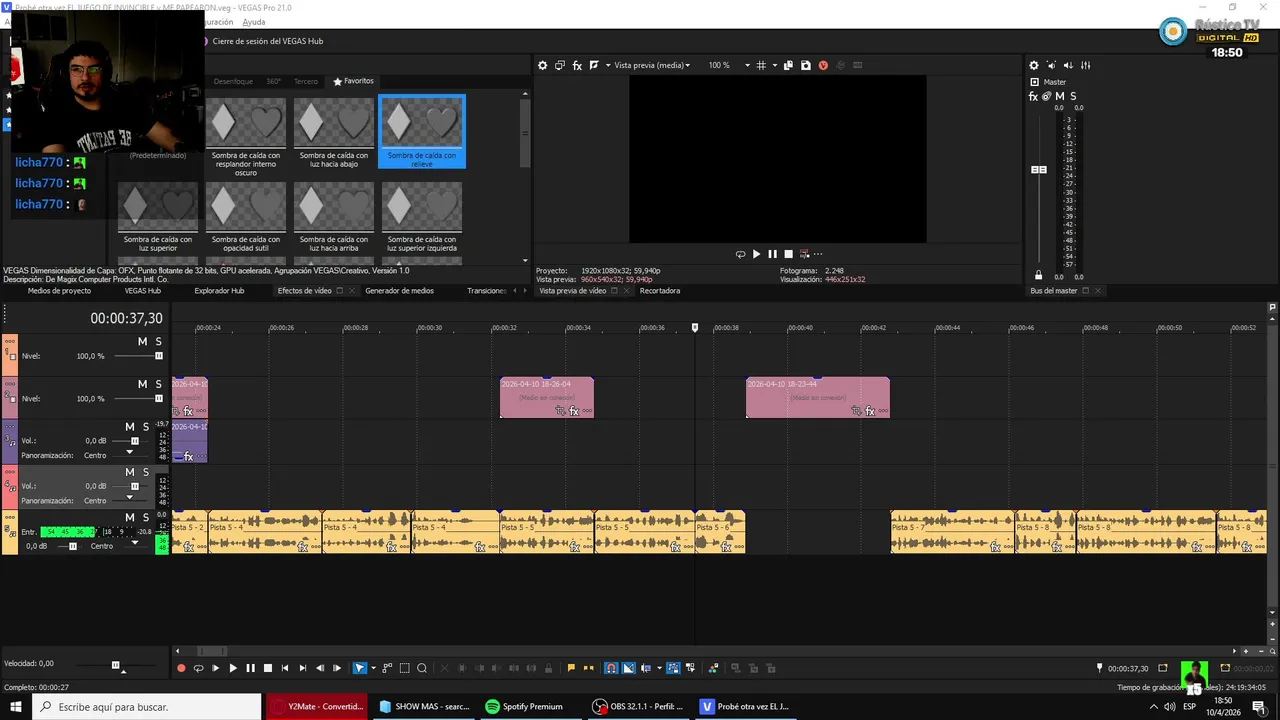Adjust the Master bus volume fader
Image resolution: width=1280 pixels, height=720 pixels.
(1039, 170)
